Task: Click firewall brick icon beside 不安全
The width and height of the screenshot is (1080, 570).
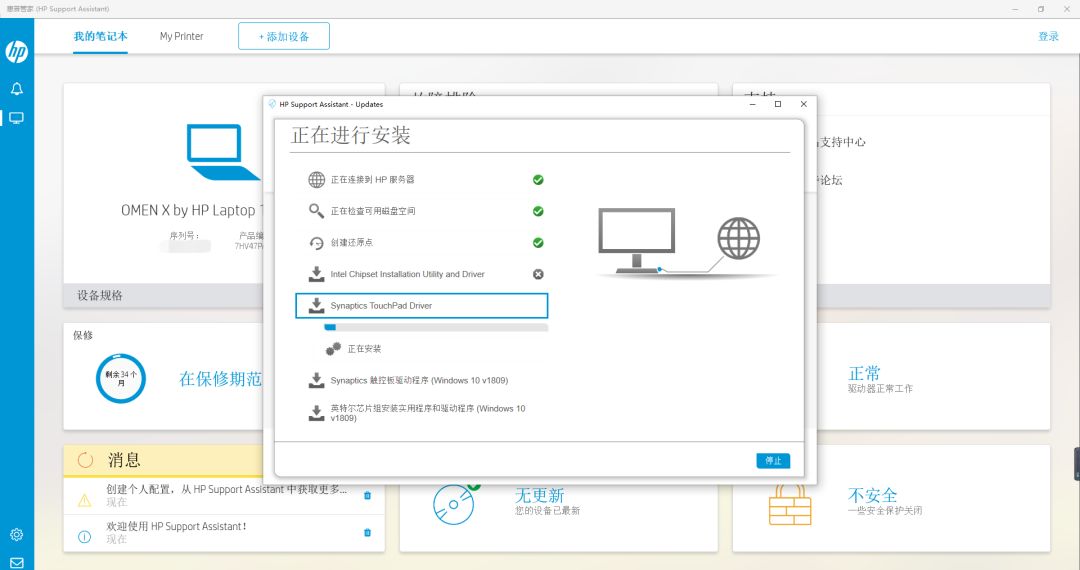Action: 790,506
